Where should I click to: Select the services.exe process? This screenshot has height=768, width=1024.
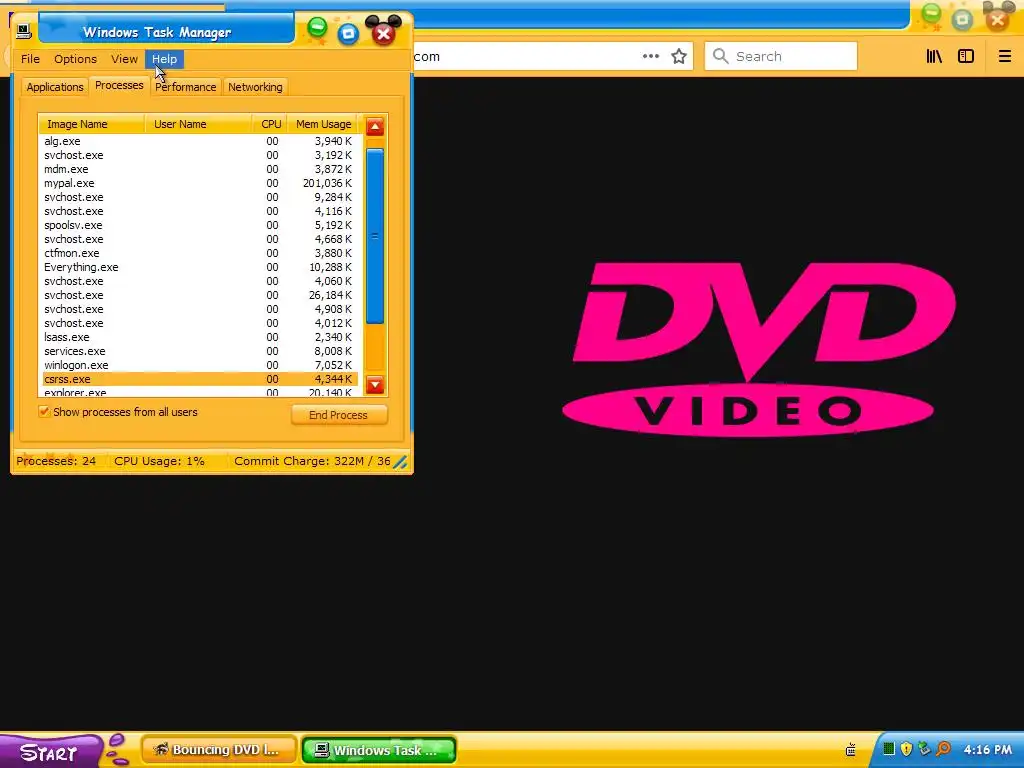coord(199,351)
